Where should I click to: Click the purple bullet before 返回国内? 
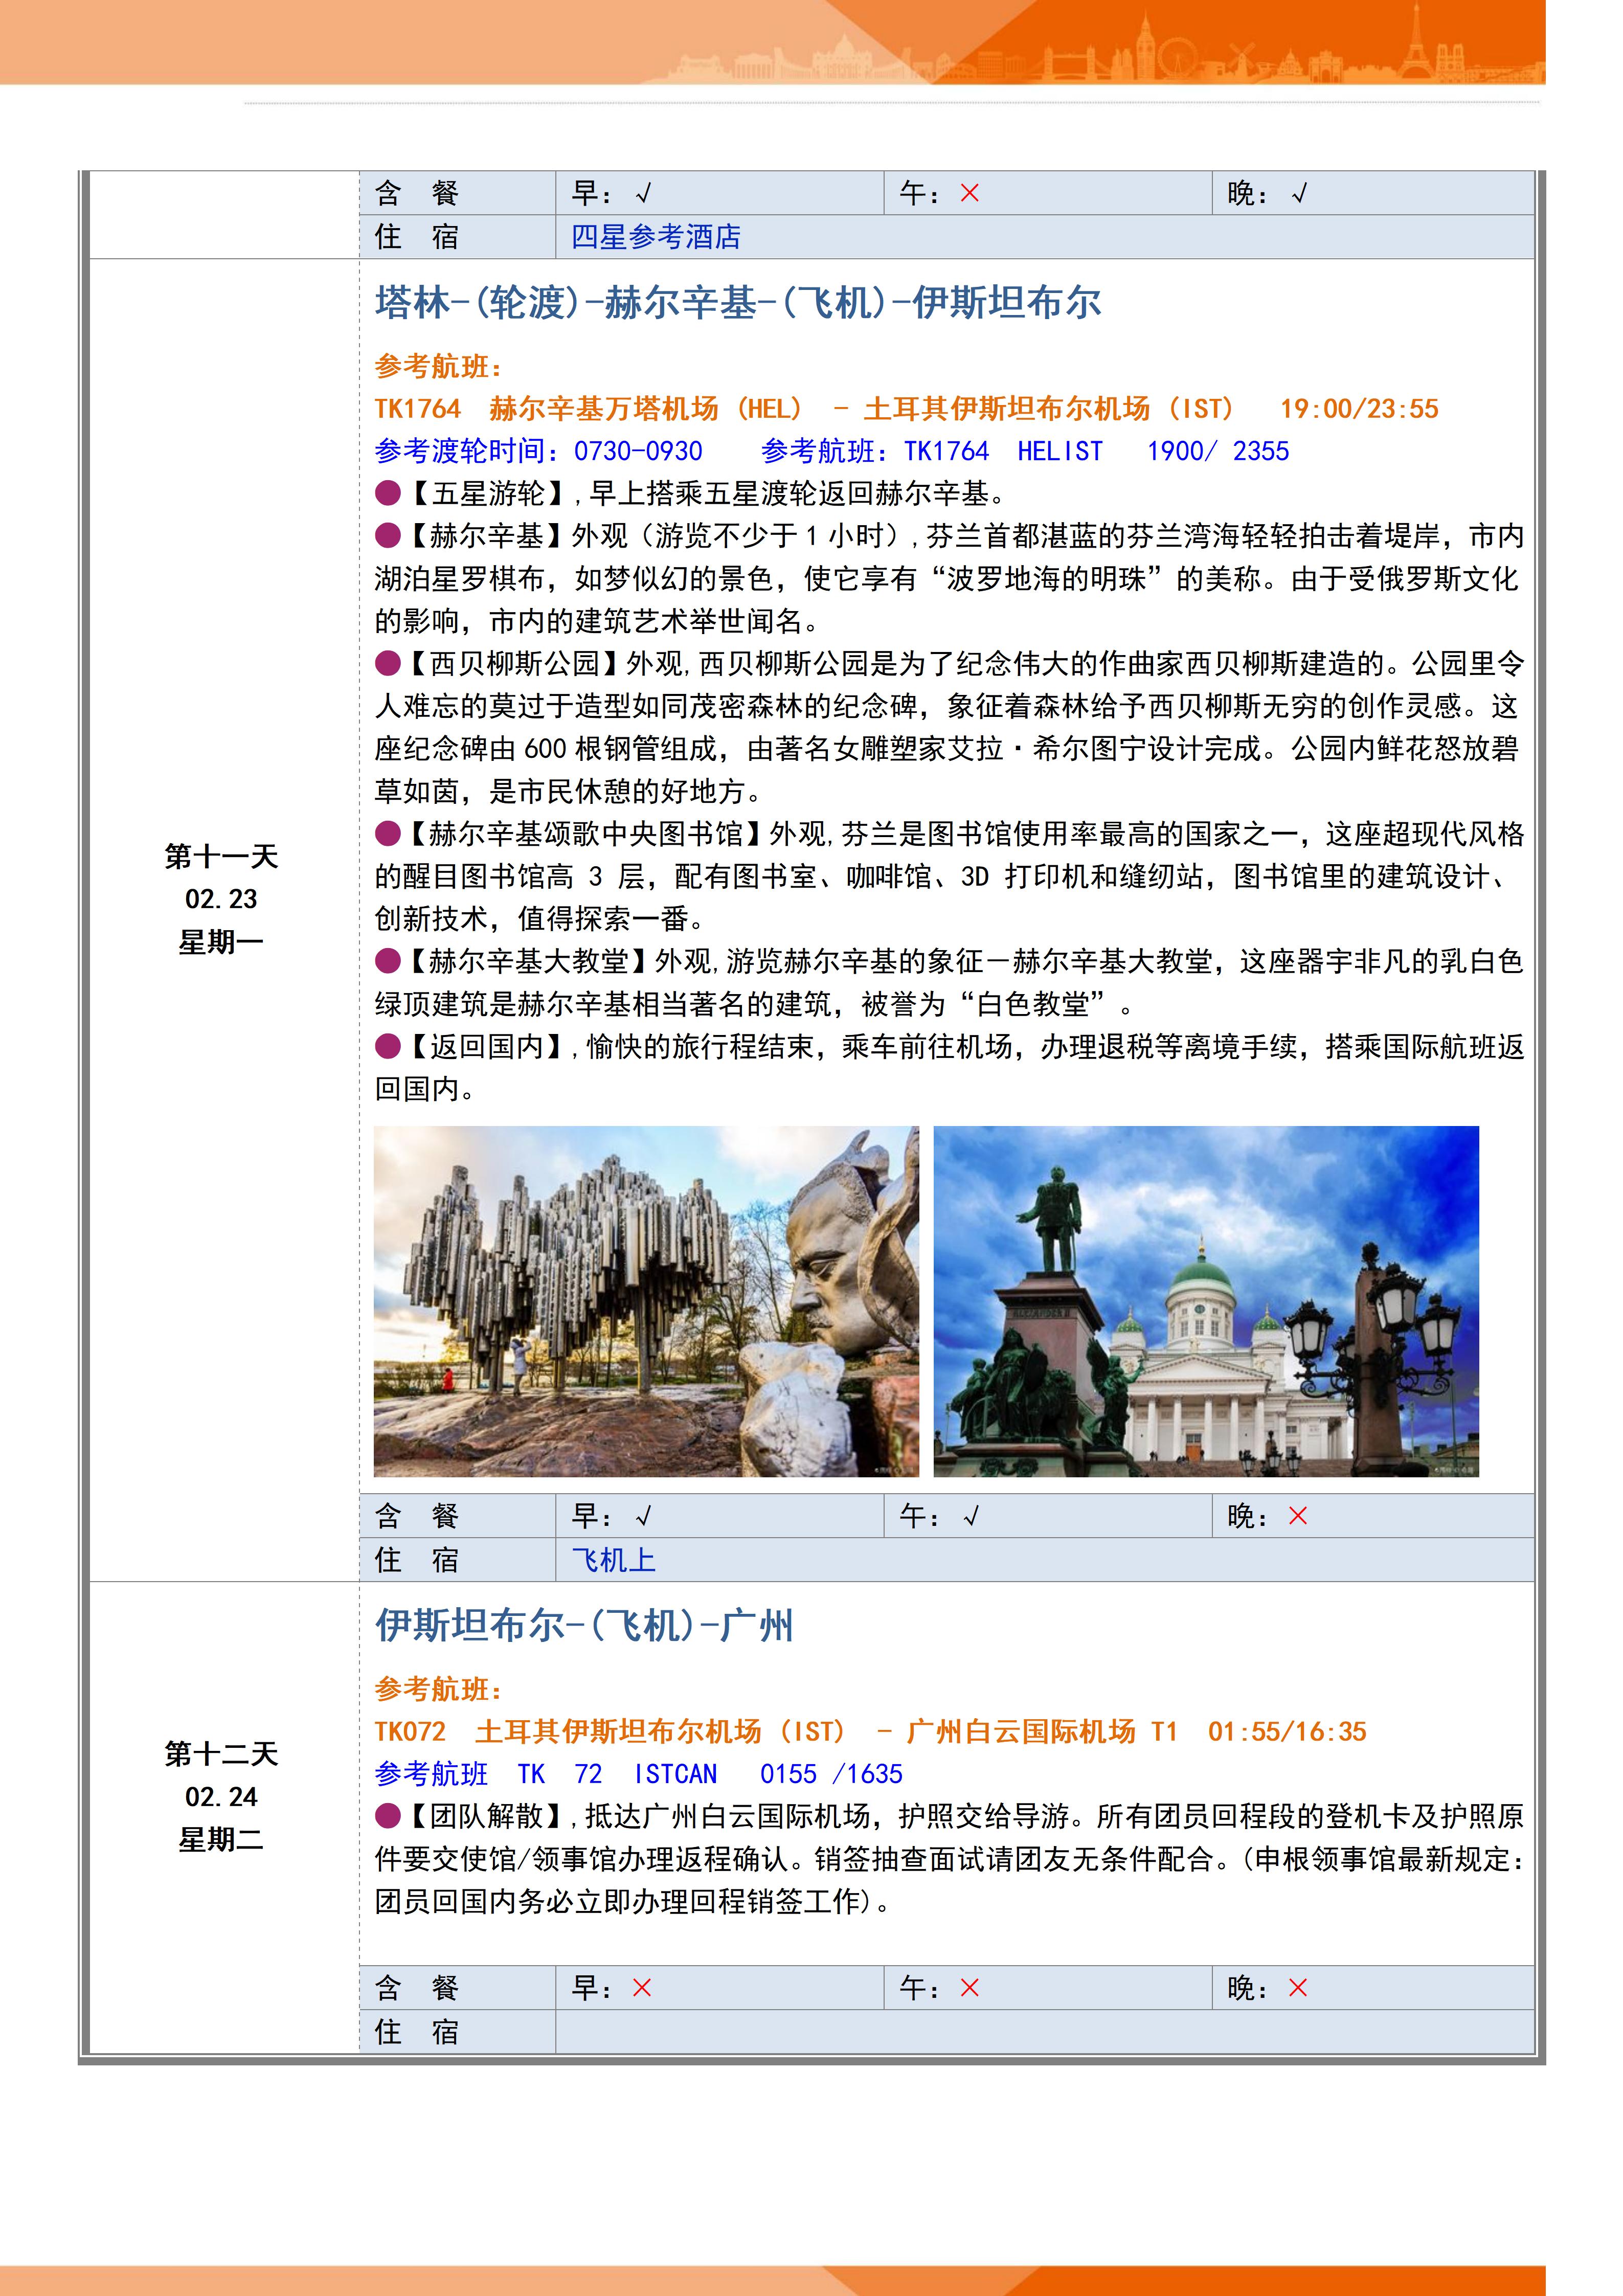tap(387, 1046)
